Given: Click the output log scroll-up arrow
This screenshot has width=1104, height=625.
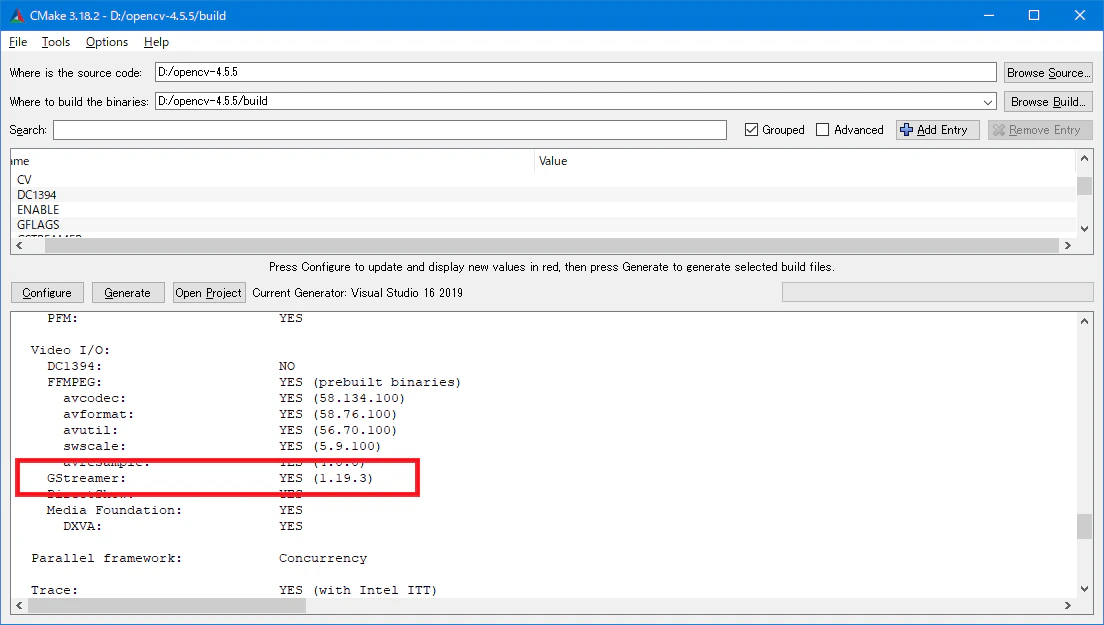Looking at the screenshot, I should tap(1084, 321).
